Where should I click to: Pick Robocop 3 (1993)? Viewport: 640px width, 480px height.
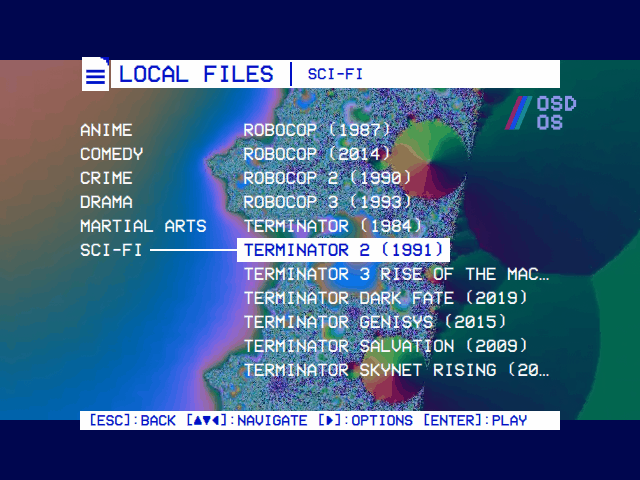(327, 202)
